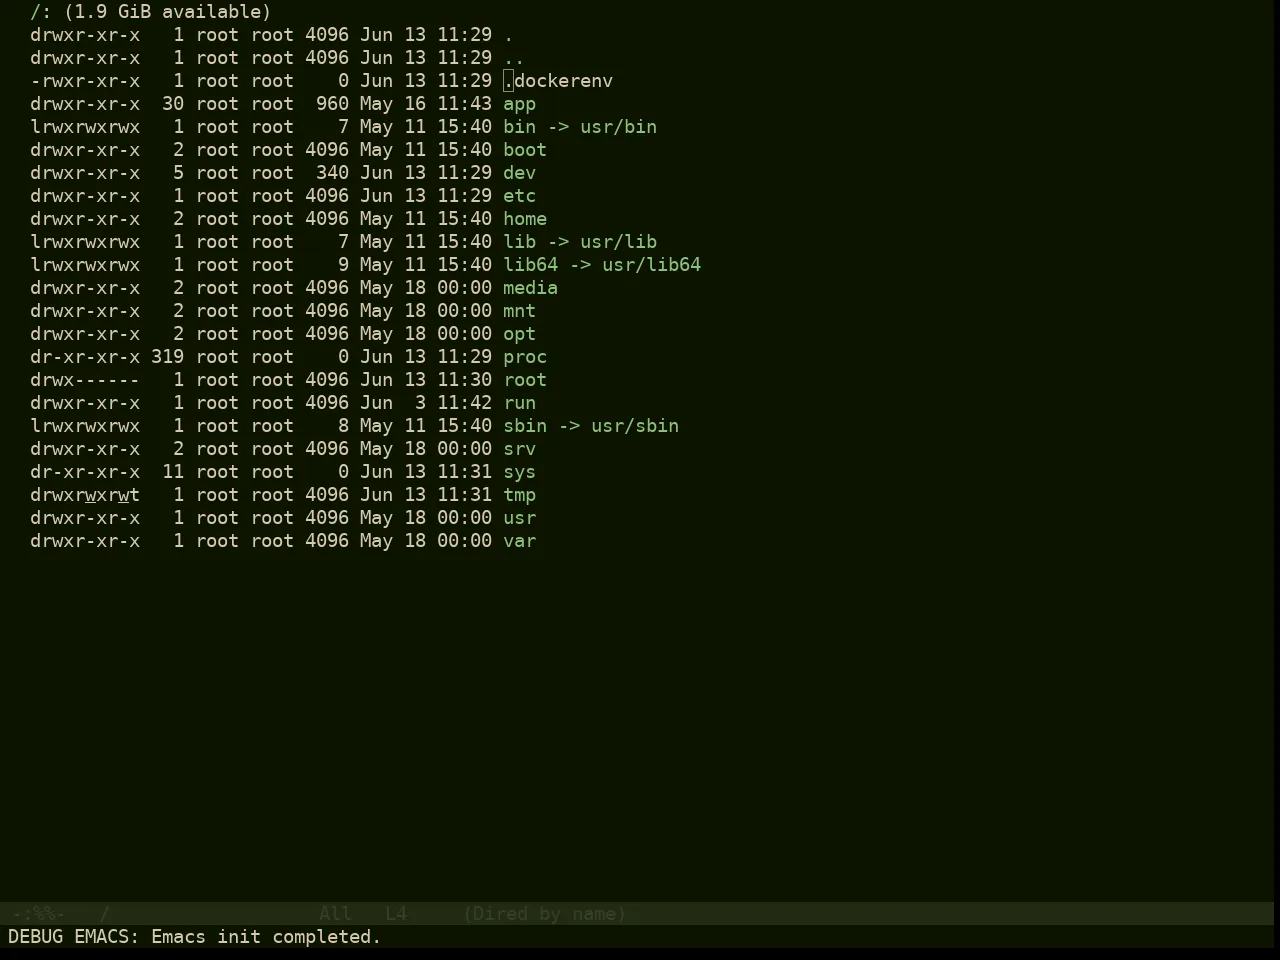Select the opt directory name
This screenshot has width=1280, height=960.
click(x=519, y=334)
